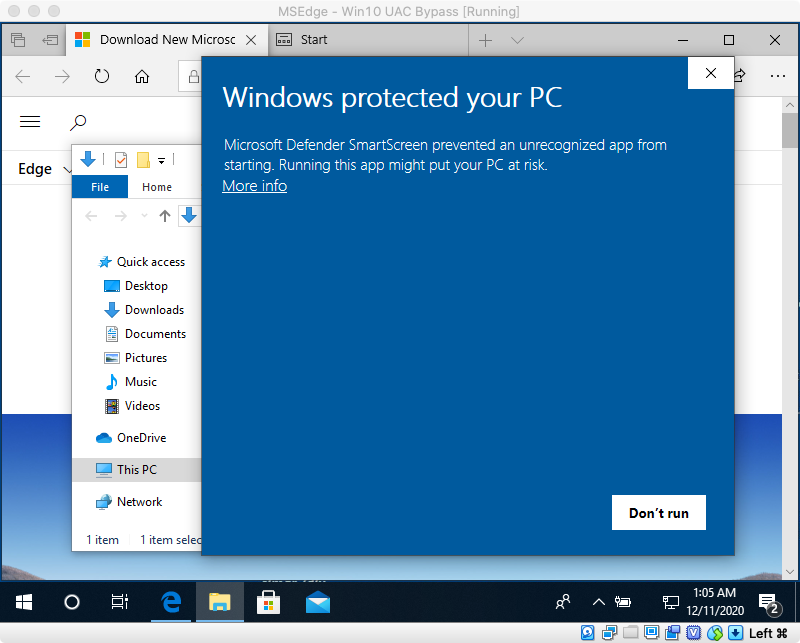
Task: Go to Edge home page icon
Action: coord(142,77)
